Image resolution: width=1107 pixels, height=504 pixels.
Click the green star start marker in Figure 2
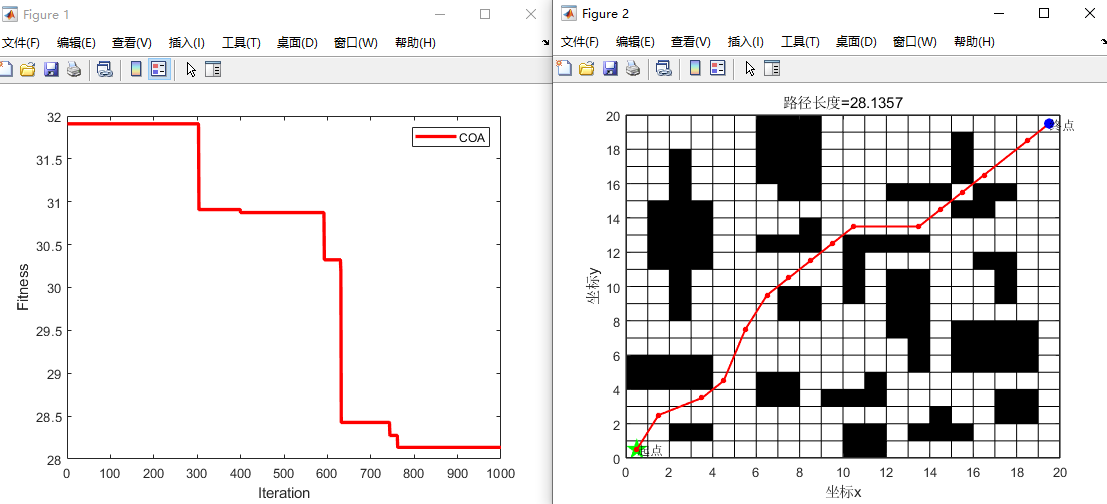(x=636, y=449)
